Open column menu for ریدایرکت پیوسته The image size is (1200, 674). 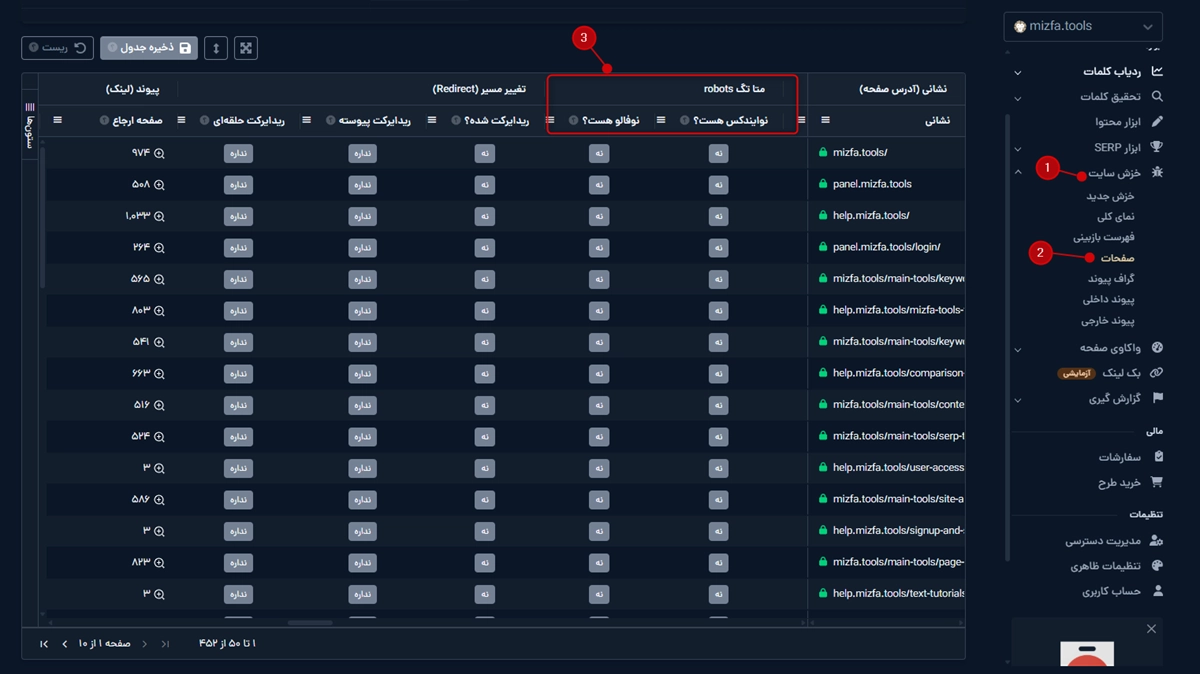pyautogui.click(x=306, y=120)
